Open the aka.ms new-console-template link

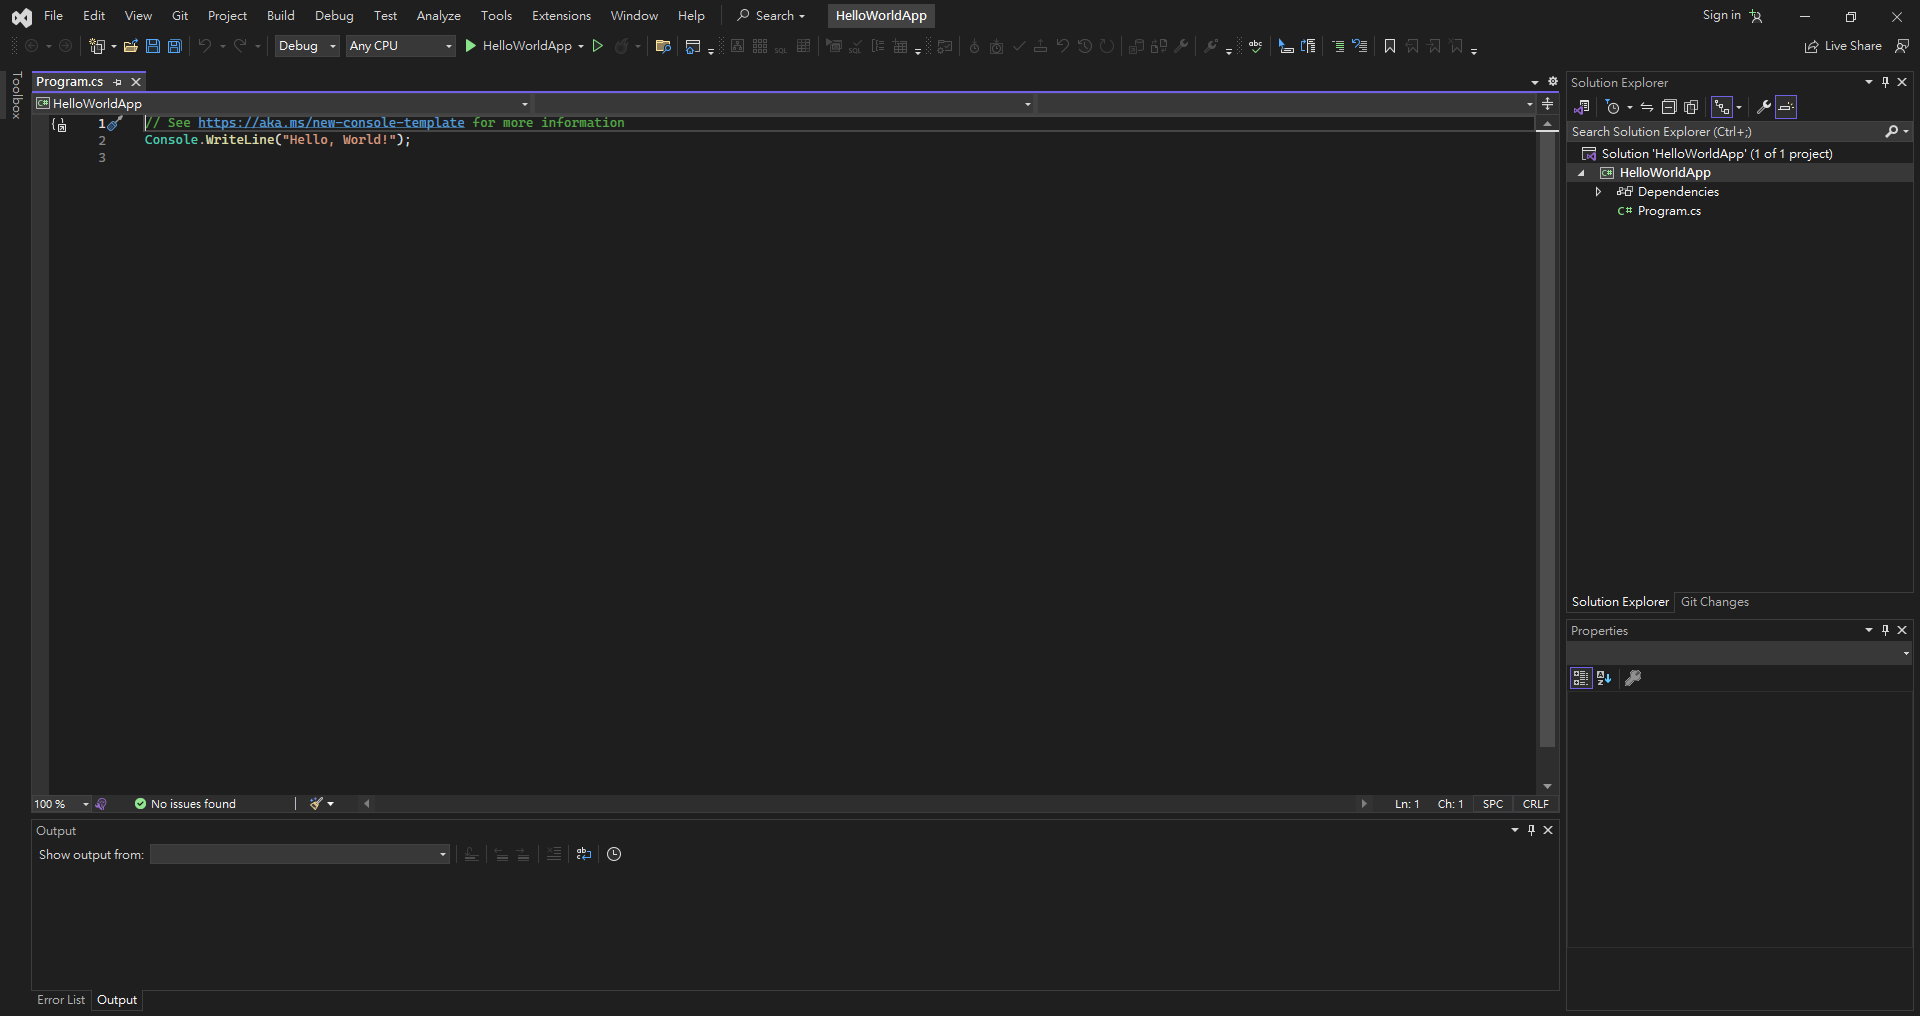point(331,123)
